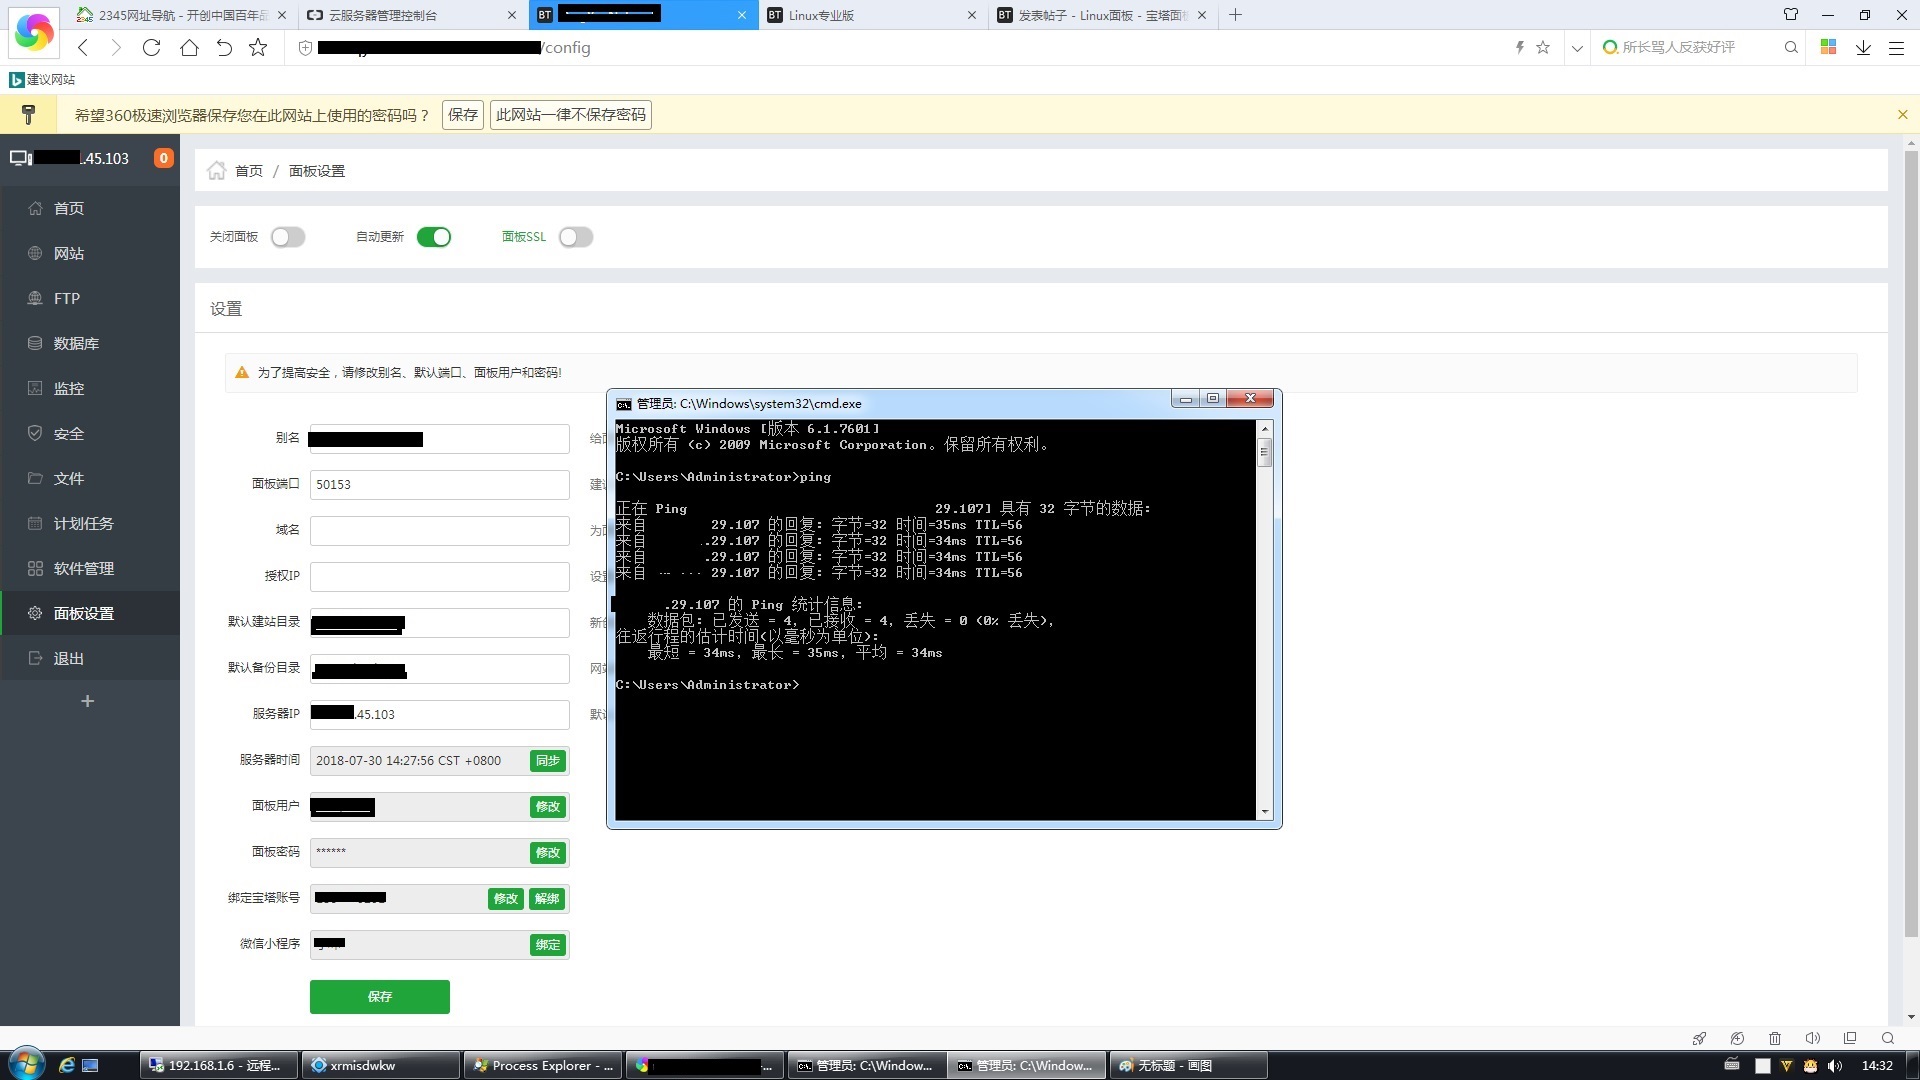Enable the 面板SSL switch

[576, 237]
